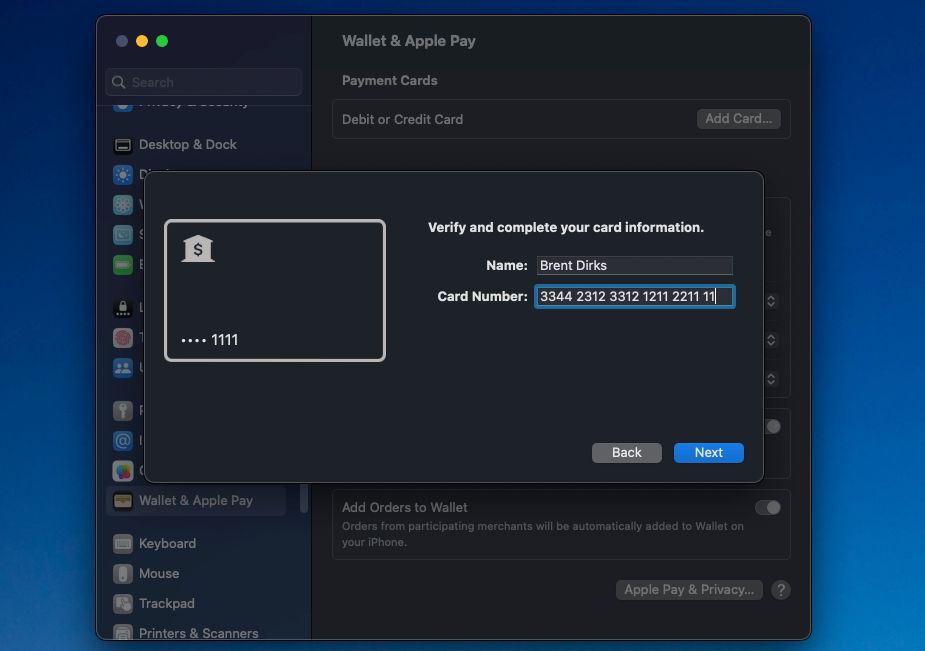Click the Users & Groups people icon
This screenshot has height=651, width=925.
click(x=123, y=368)
